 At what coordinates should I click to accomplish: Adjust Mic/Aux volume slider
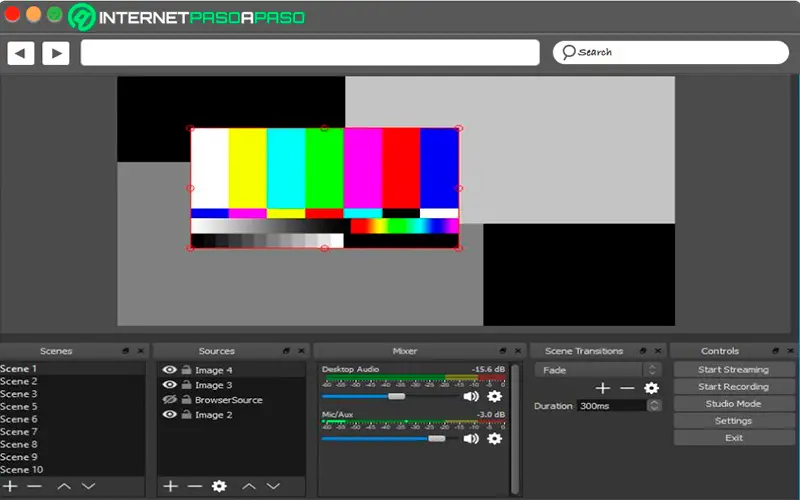click(x=436, y=438)
